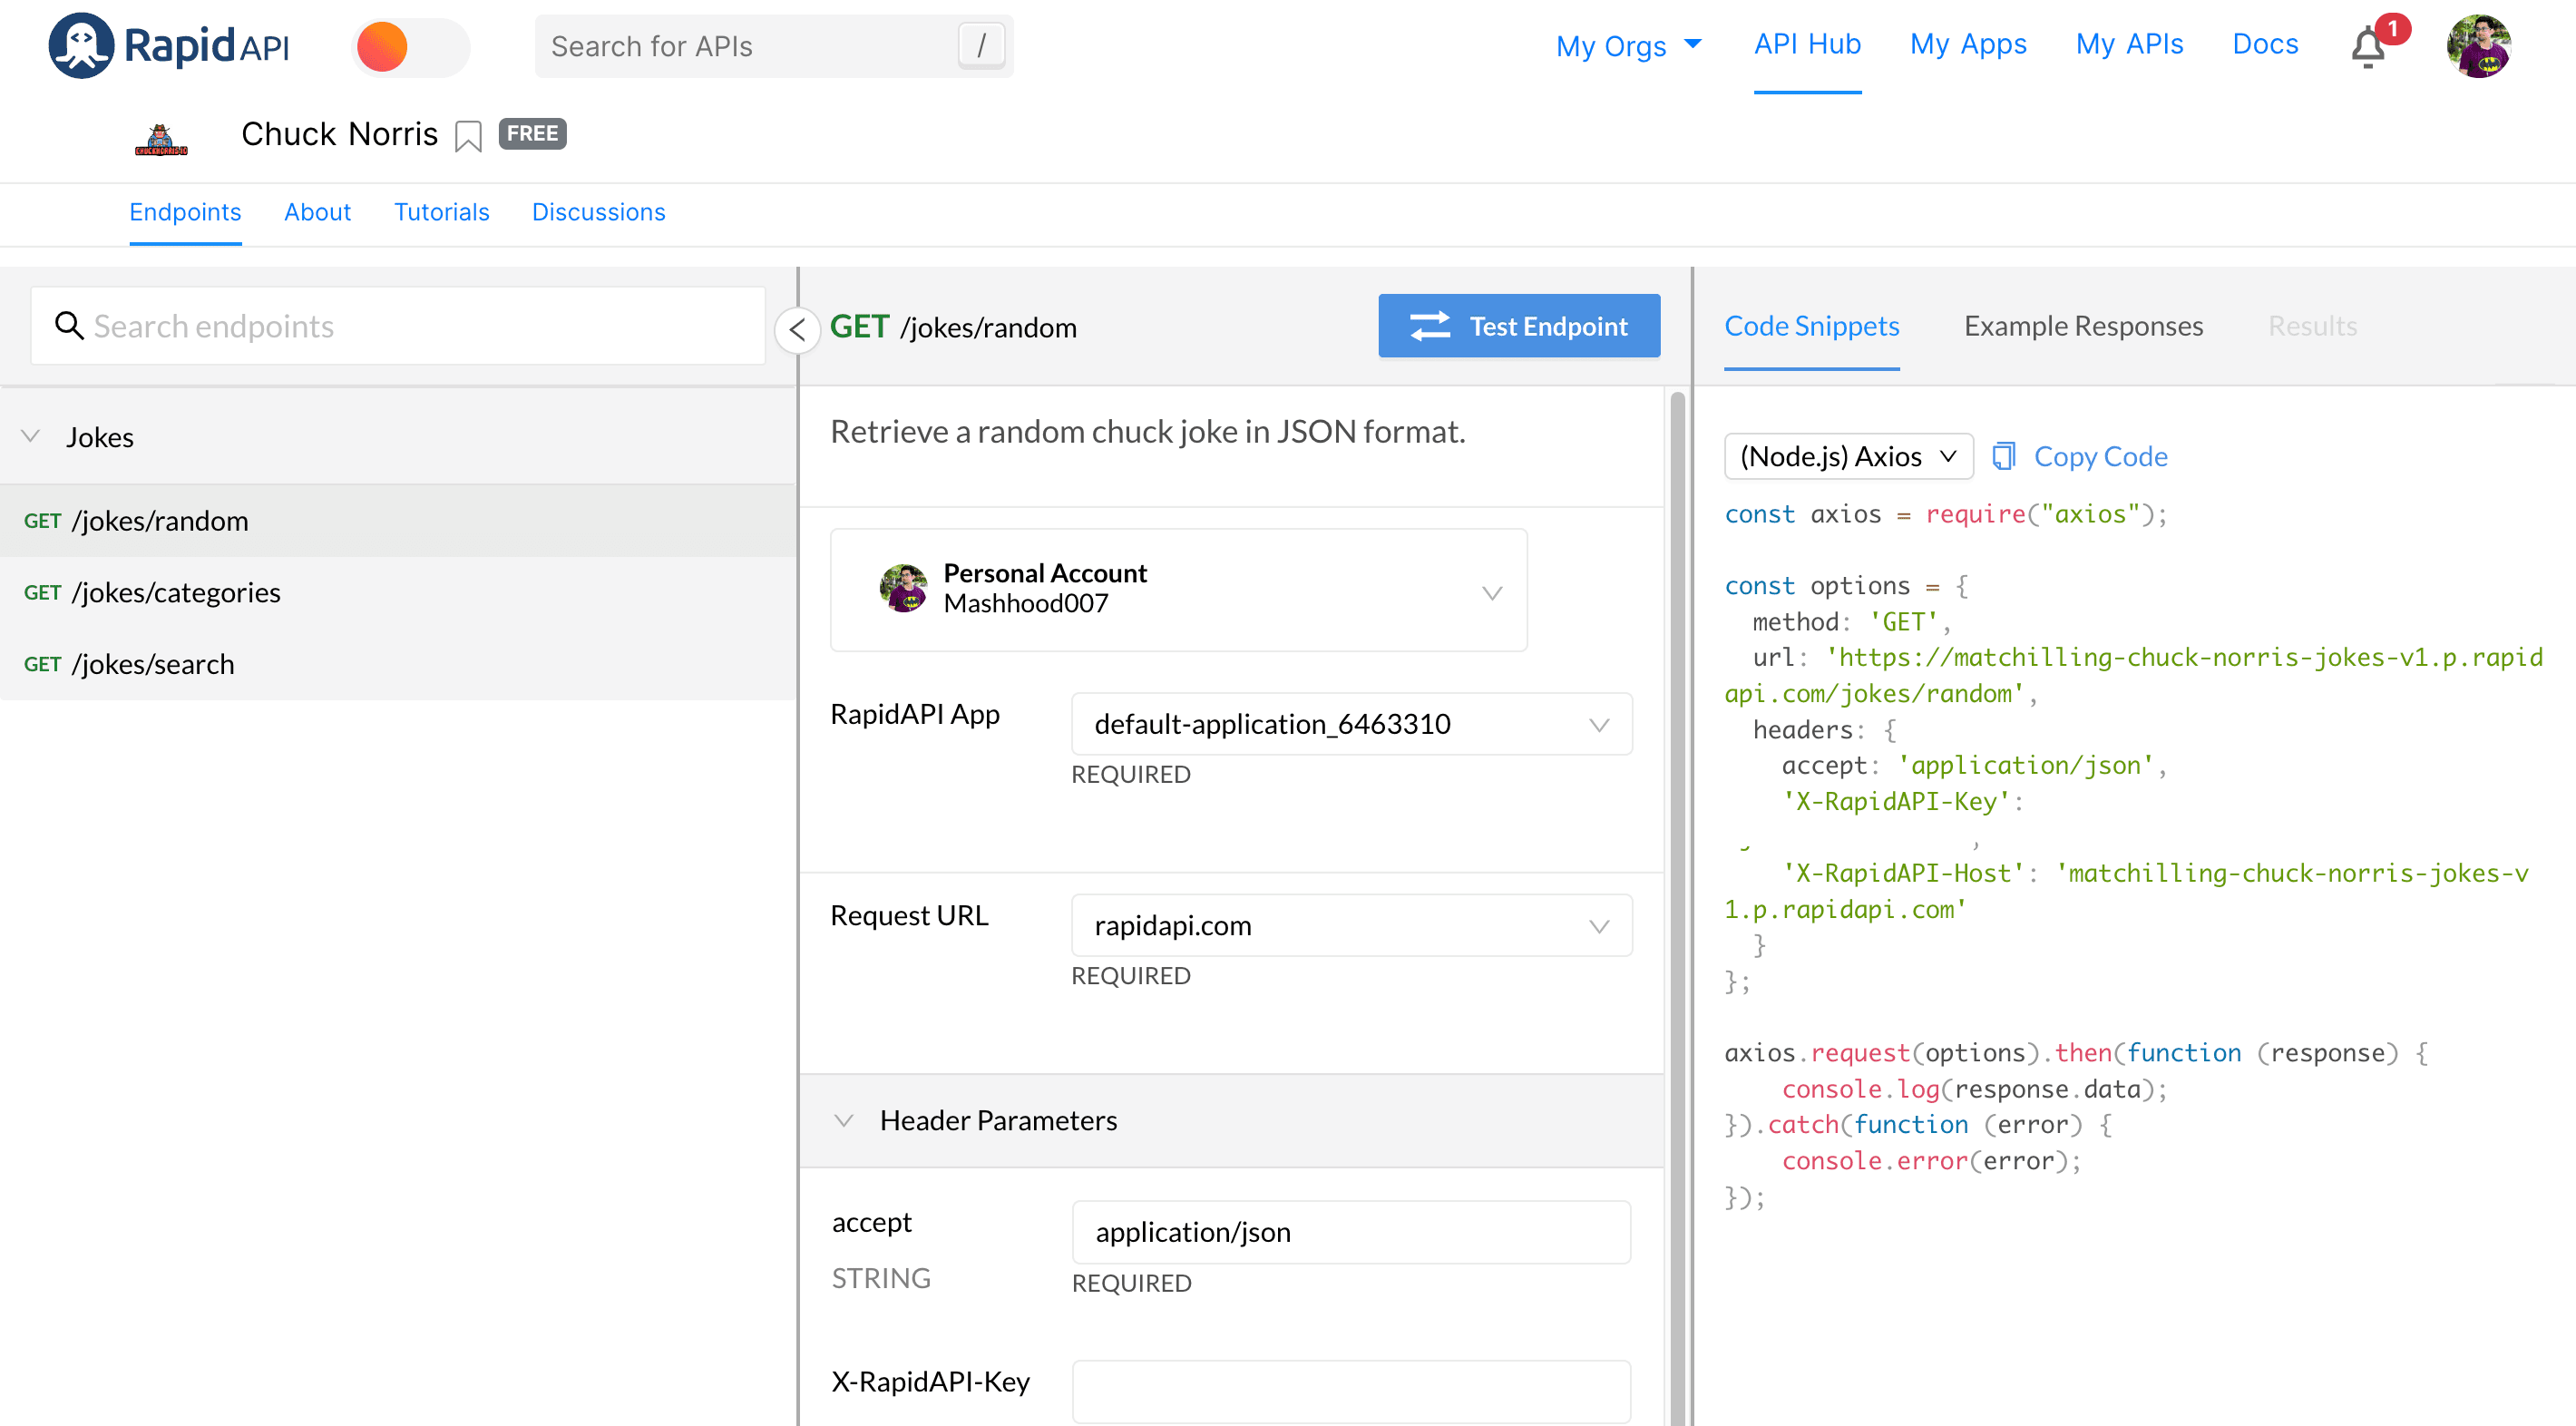
Task: Select the GET /jokes/categories endpoint
Action: tap(398, 593)
